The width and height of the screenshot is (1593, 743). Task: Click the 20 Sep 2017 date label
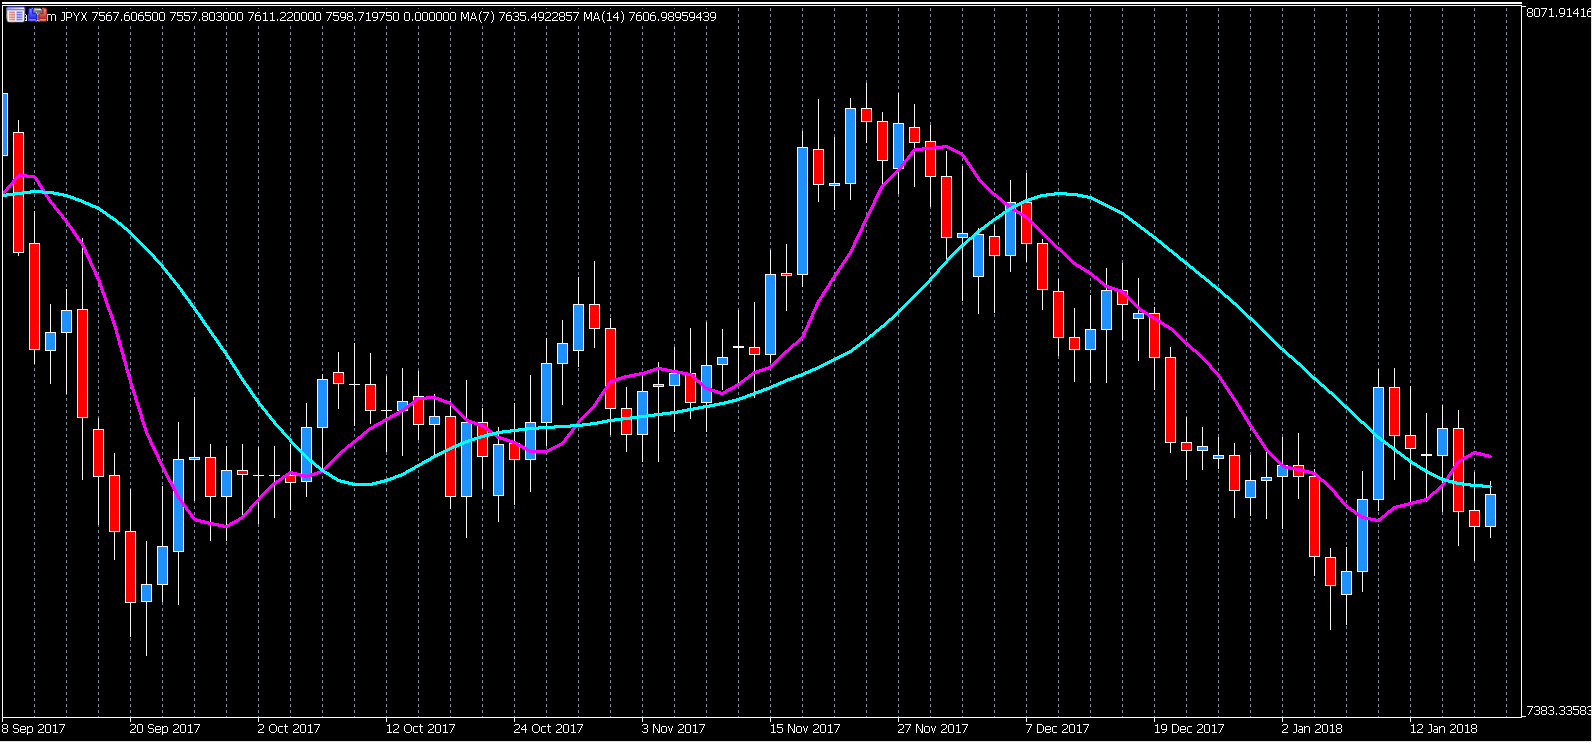165,729
